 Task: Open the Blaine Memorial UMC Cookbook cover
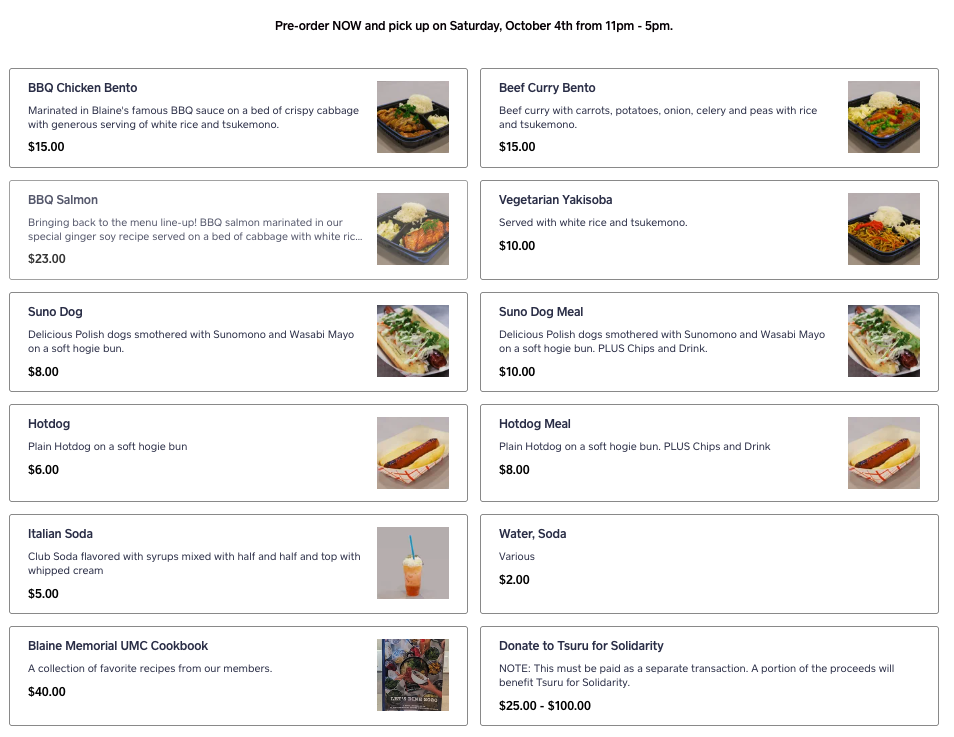click(x=413, y=675)
